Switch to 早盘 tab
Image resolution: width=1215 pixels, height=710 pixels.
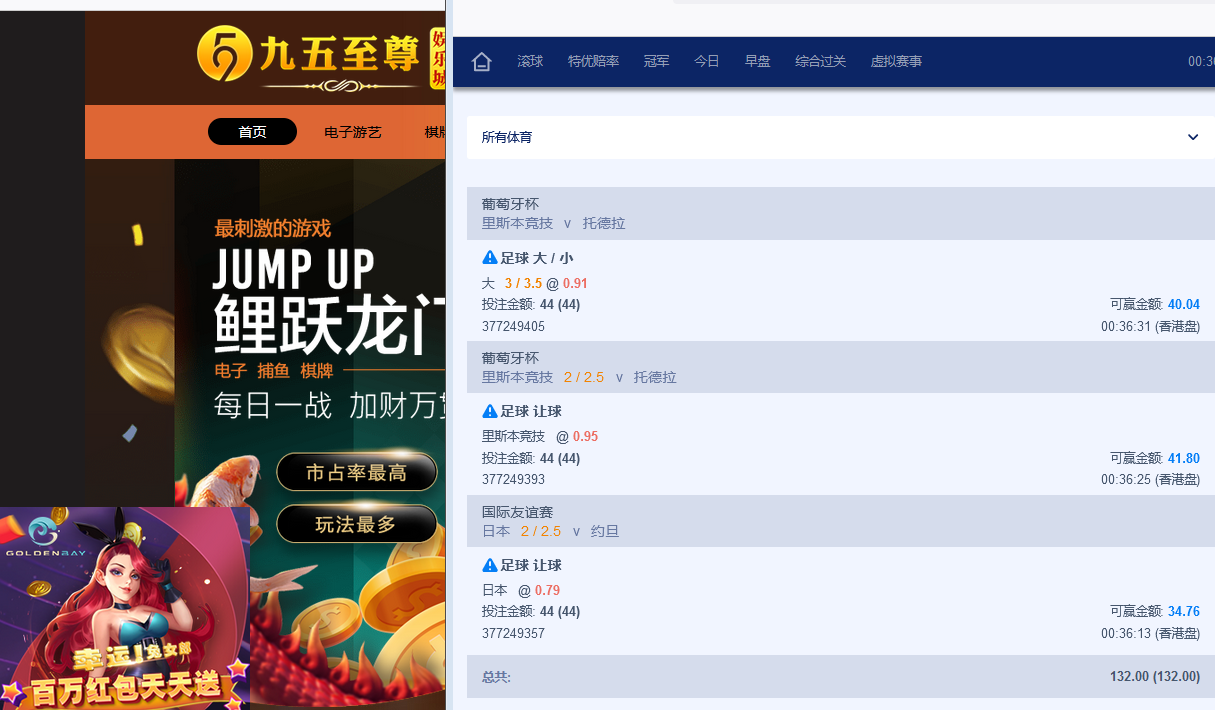point(757,62)
